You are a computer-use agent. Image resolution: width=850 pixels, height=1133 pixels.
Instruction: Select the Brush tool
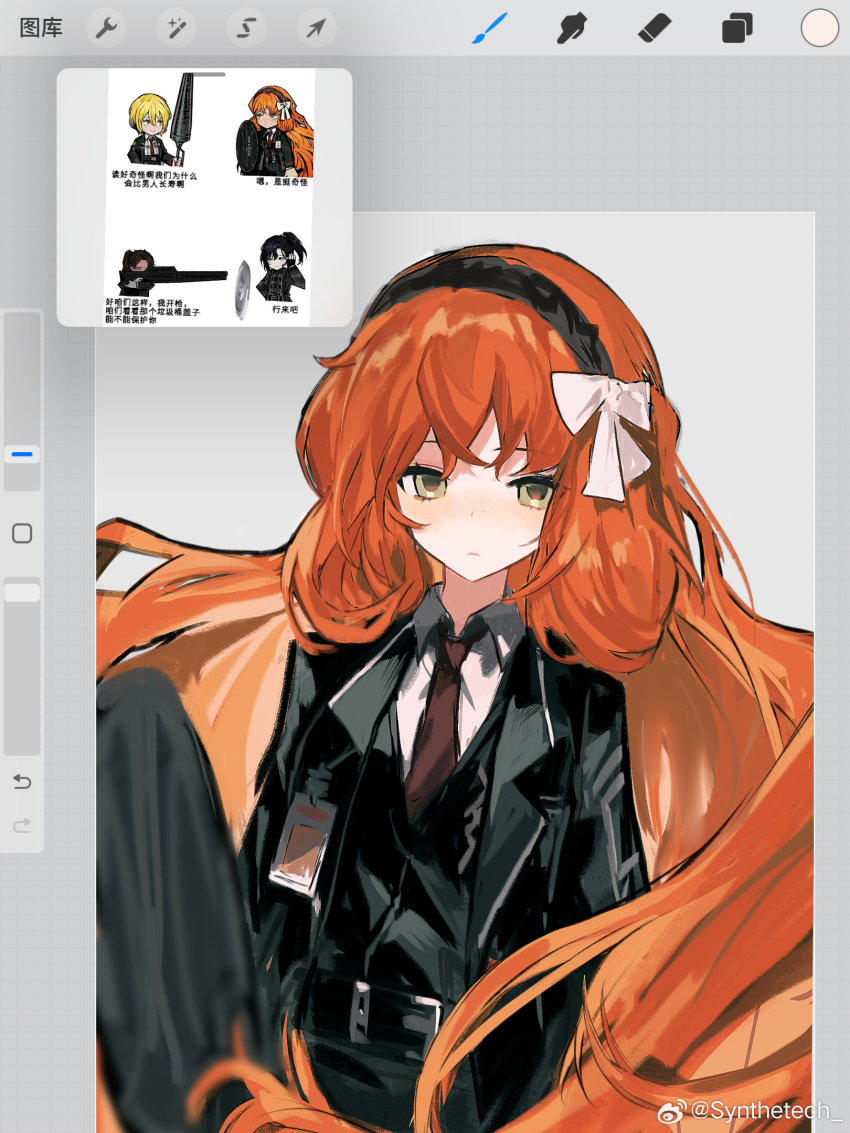(x=488, y=28)
